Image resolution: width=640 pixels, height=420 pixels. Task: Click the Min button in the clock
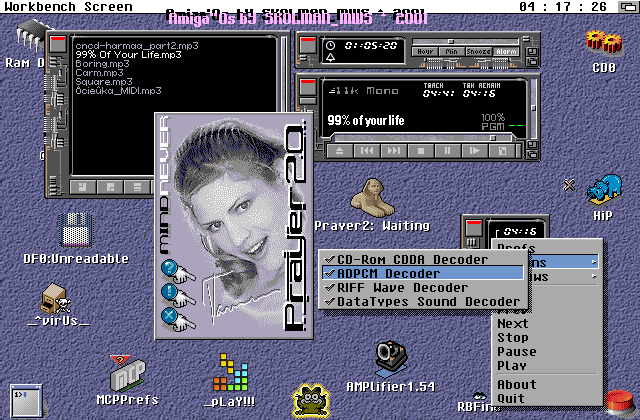coord(451,52)
